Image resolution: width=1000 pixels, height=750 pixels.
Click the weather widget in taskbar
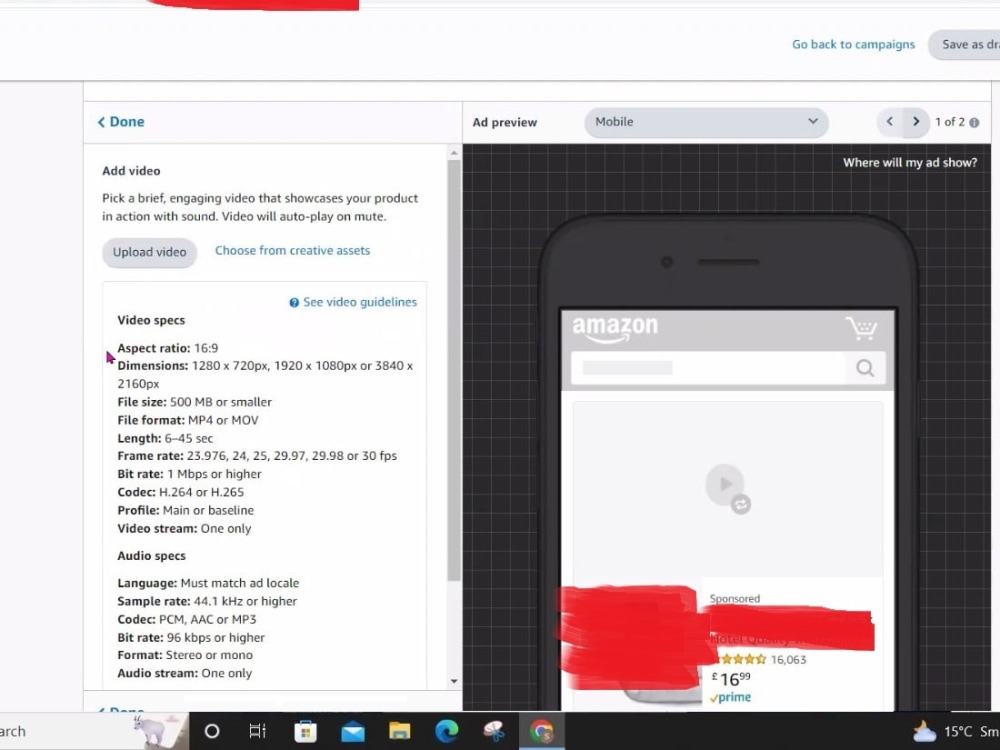tap(955, 731)
